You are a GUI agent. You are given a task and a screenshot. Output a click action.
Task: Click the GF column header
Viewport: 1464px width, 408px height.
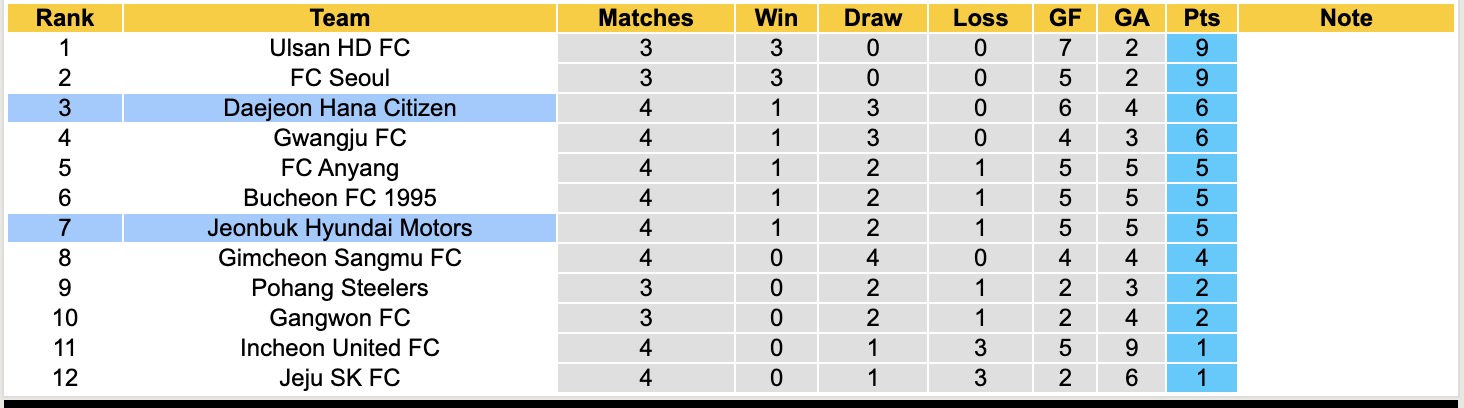pos(1064,18)
